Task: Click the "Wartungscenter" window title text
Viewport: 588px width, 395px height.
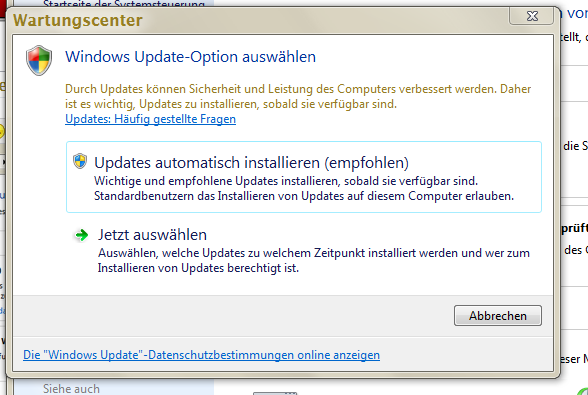Action: (78, 20)
